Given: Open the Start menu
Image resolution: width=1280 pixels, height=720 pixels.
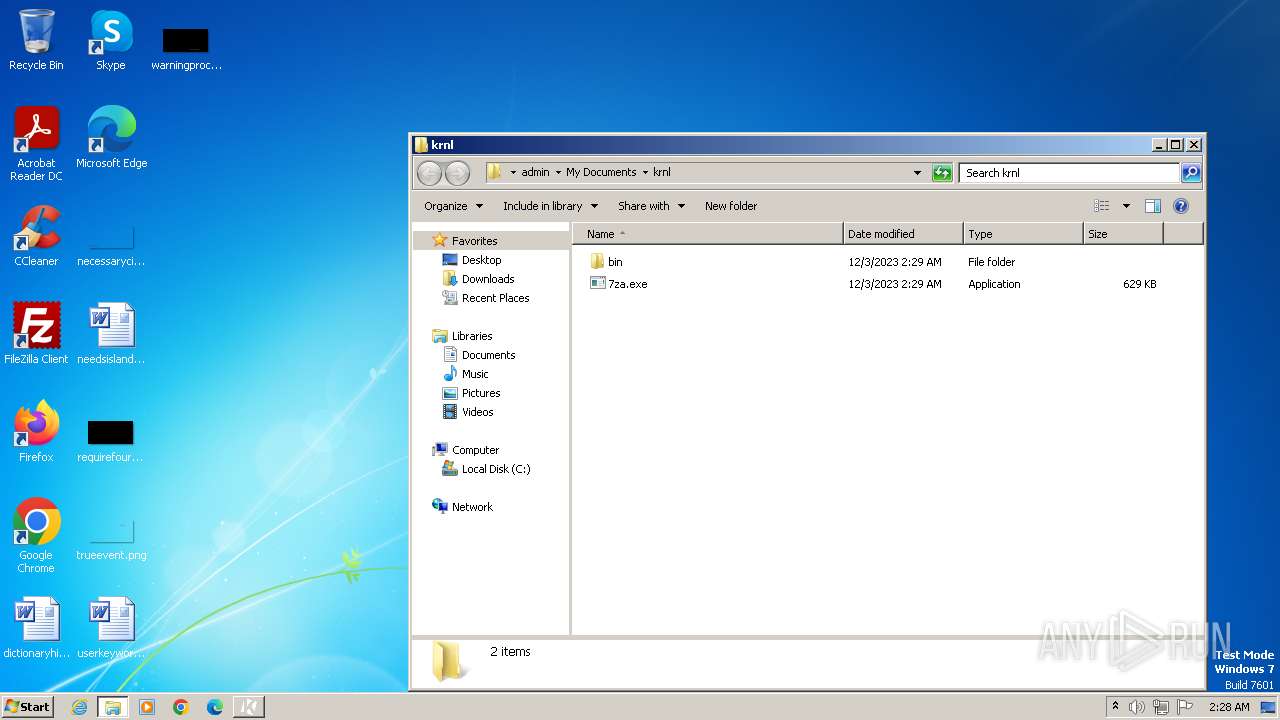Looking at the screenshot, I should coord(27,707).
